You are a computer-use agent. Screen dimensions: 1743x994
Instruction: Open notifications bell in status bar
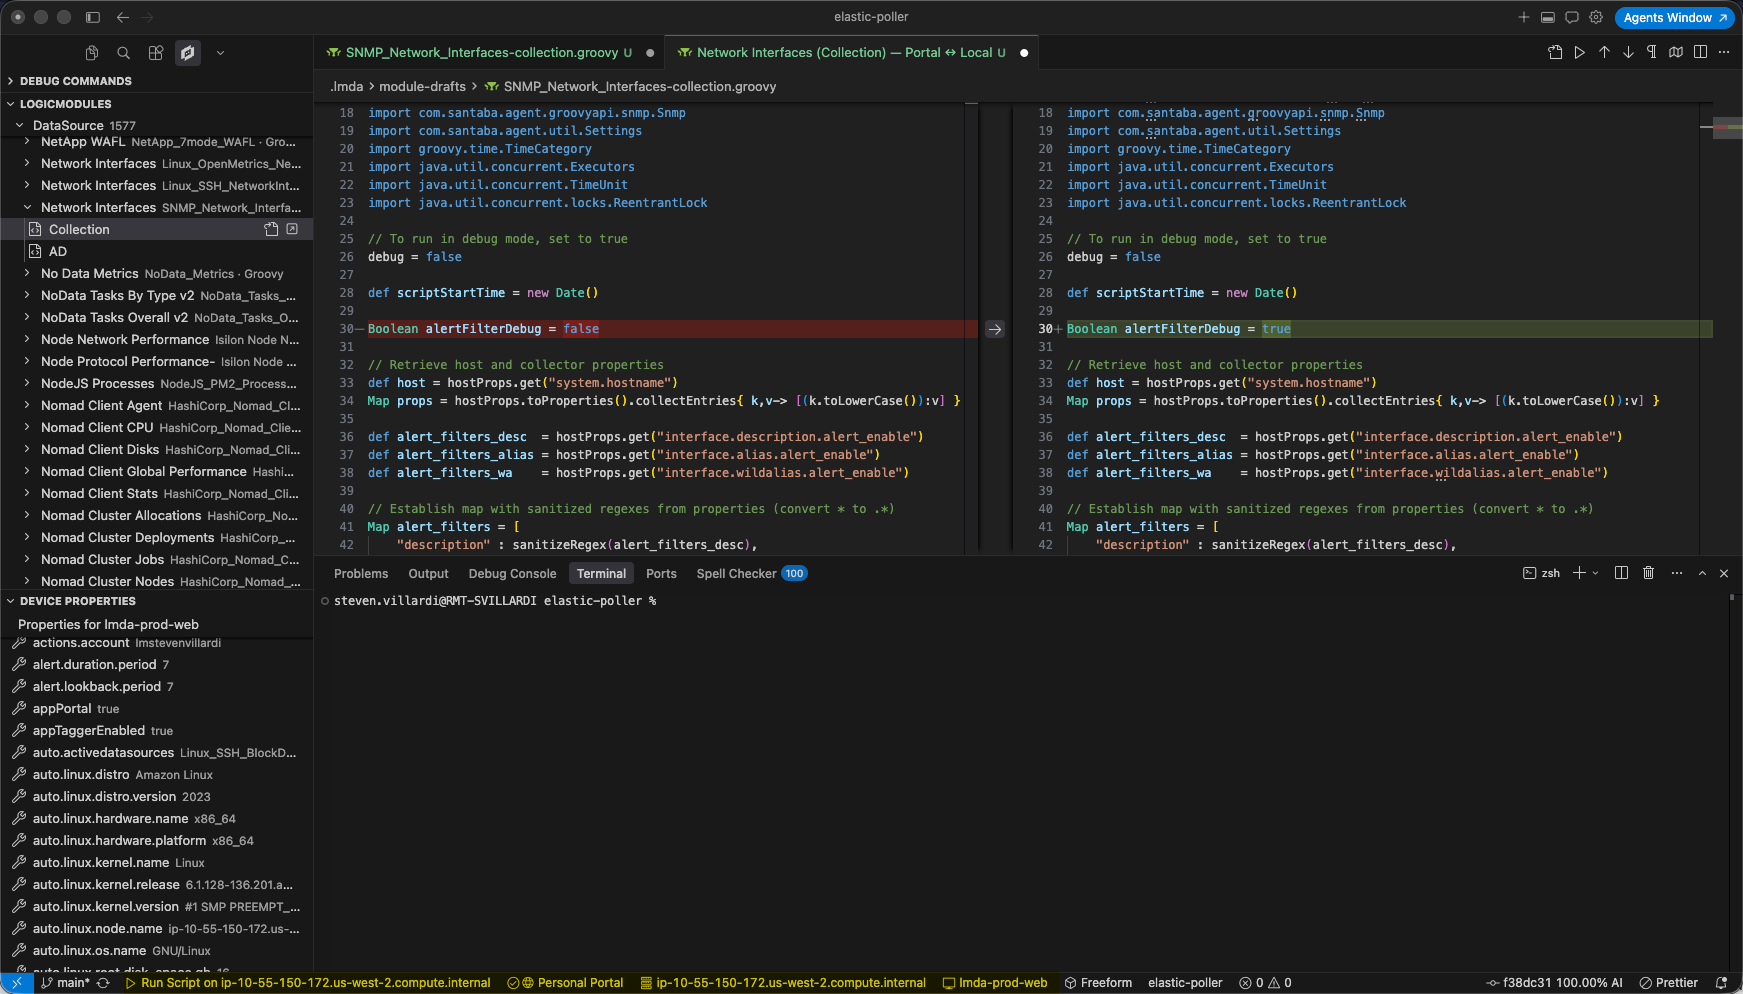[1721, 983]
